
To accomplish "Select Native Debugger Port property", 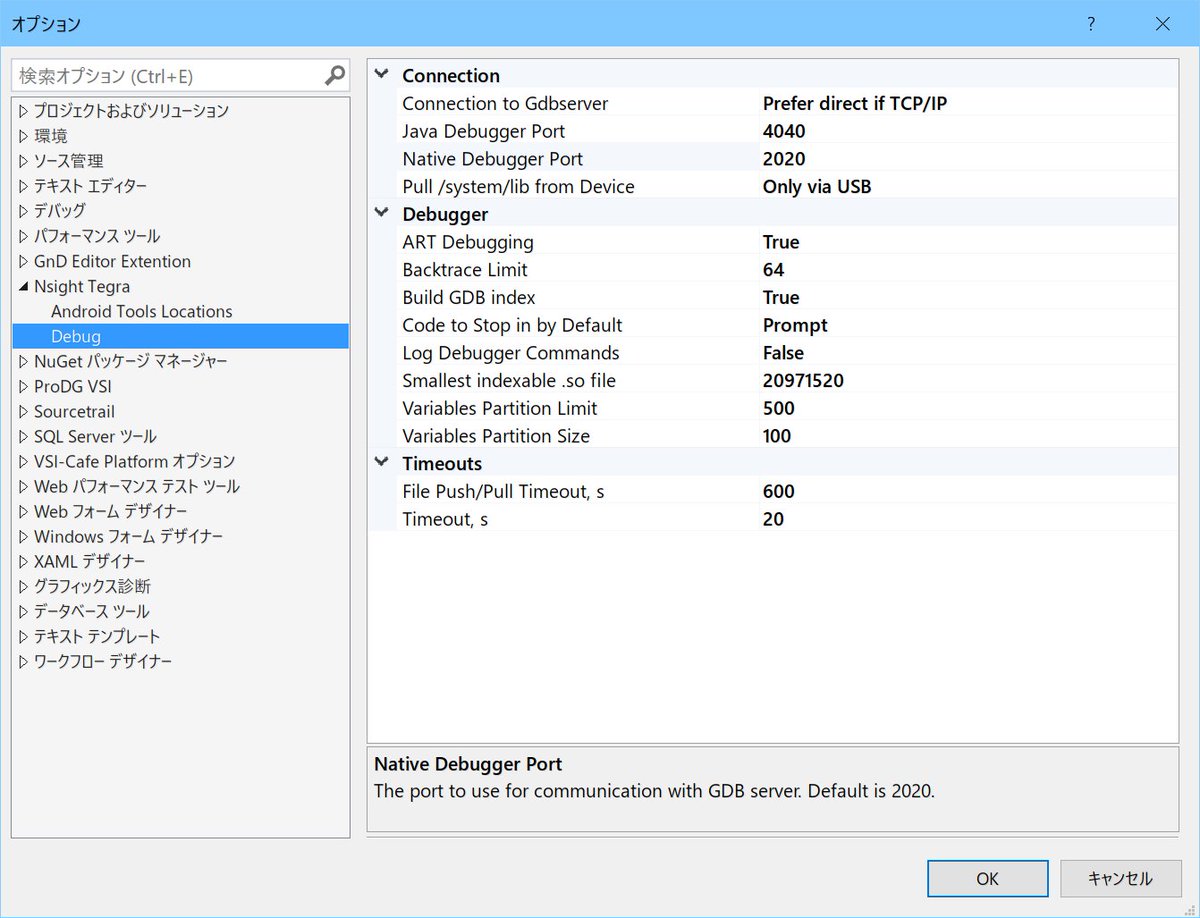I will point(492,159).
